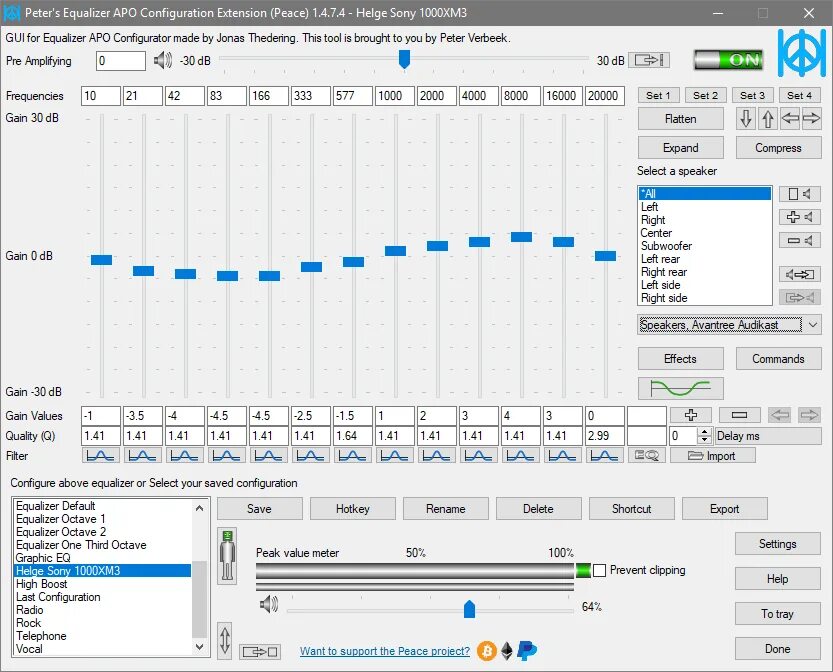The height and width of the screenshot is (672, 833).
Task: Click the remove speaker minus icon
Action: click(800, 241)
